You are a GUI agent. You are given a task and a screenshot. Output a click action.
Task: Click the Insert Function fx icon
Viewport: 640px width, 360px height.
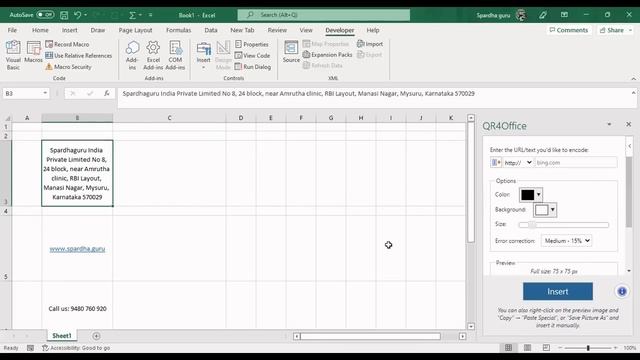107,93
